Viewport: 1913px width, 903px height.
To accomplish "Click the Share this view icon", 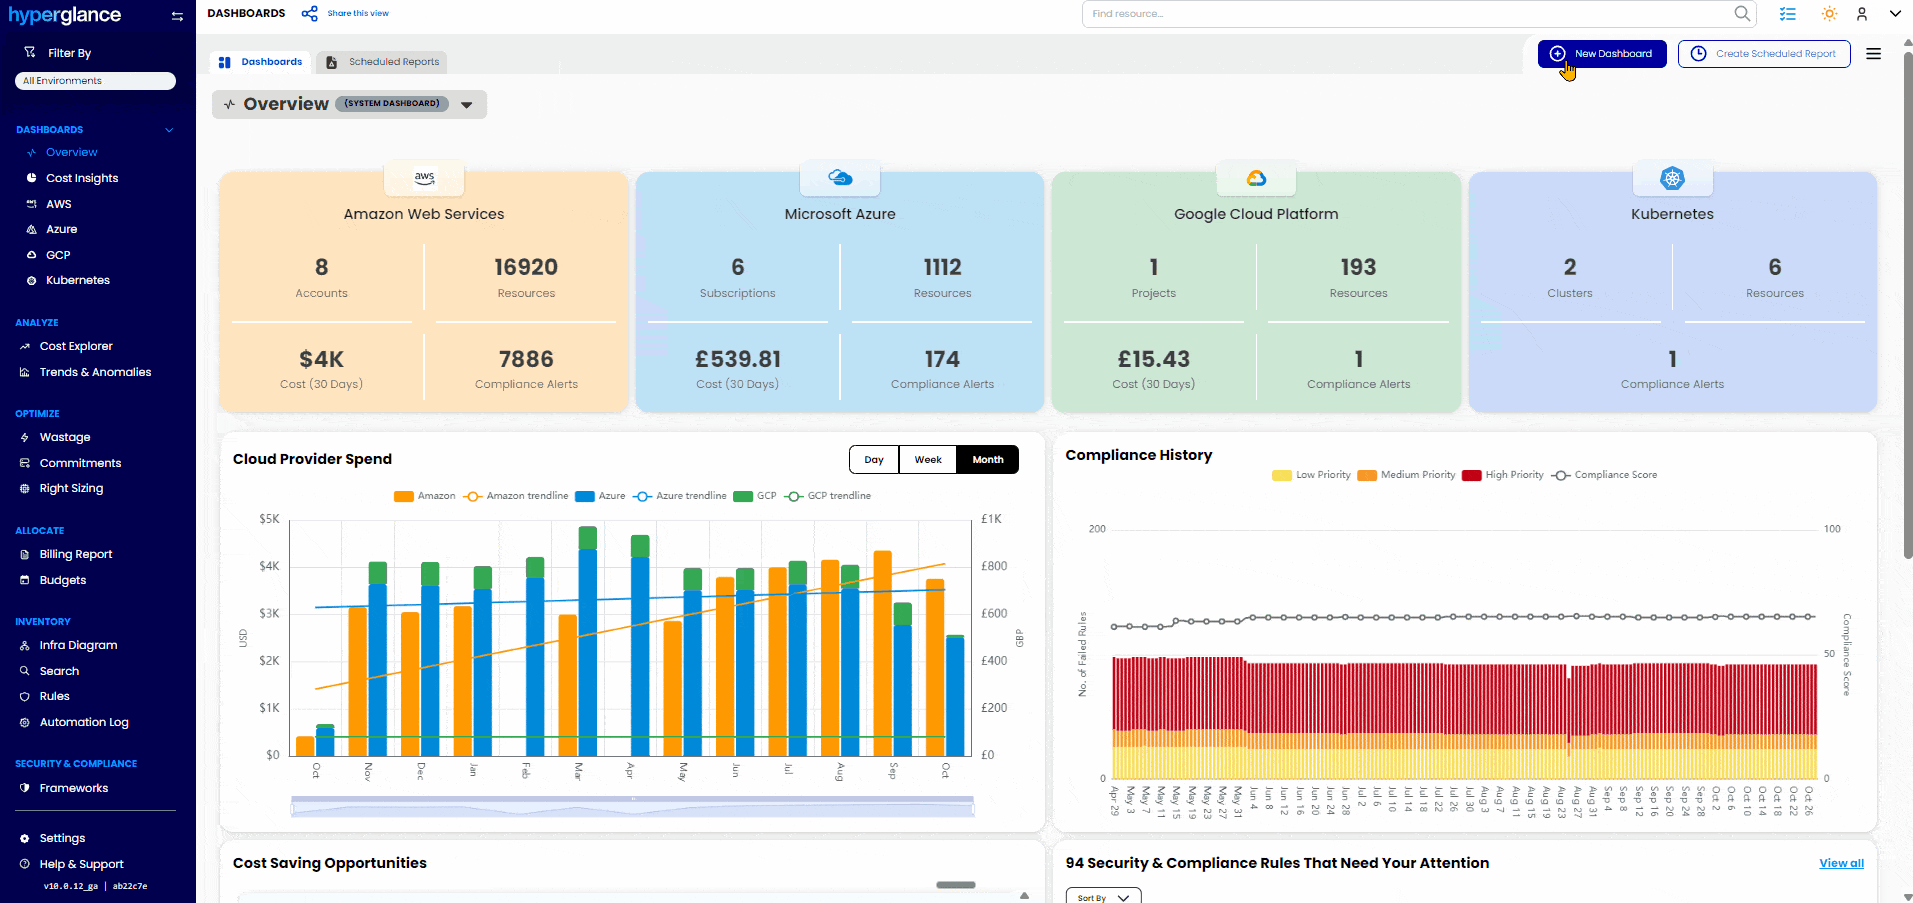I will click(x=310, y=13).
